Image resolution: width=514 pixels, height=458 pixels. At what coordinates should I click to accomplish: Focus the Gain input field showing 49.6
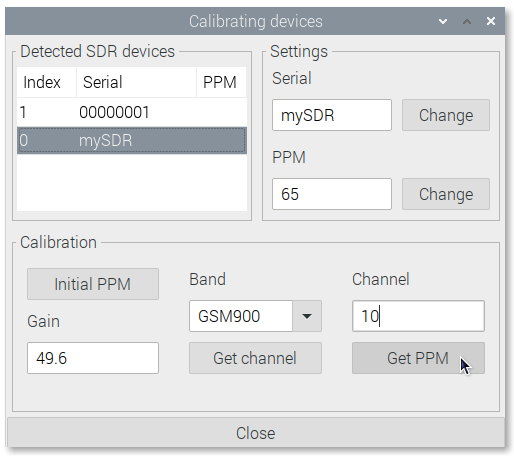pyautogui.click(x=93, y=358)
